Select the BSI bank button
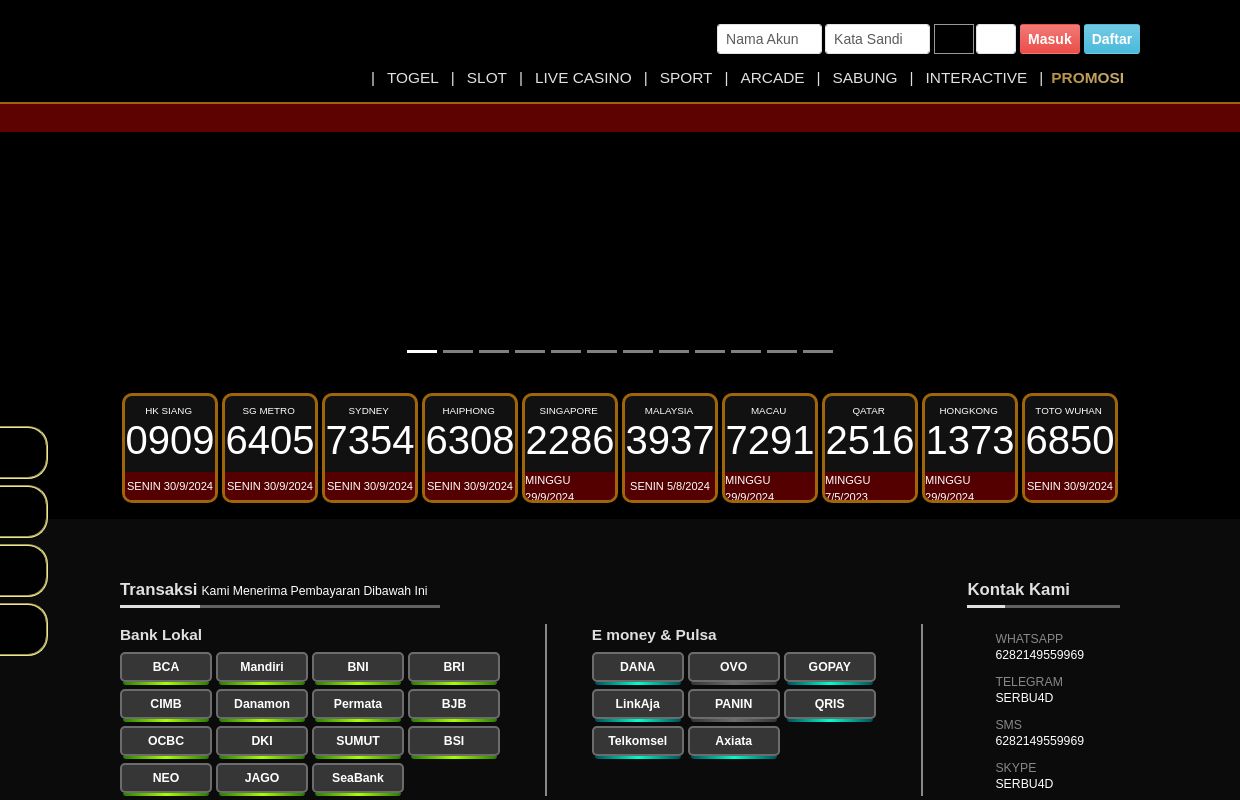This screenshot has height=800, width=1240. click(454, 741)
